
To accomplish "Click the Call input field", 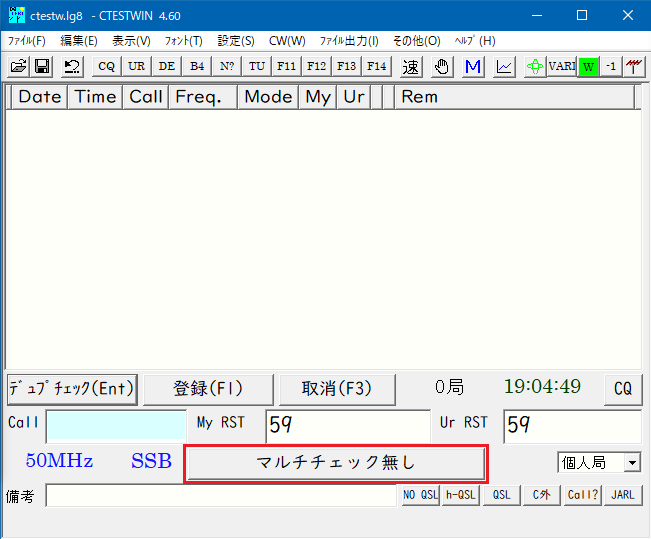I will click(116, 425).
